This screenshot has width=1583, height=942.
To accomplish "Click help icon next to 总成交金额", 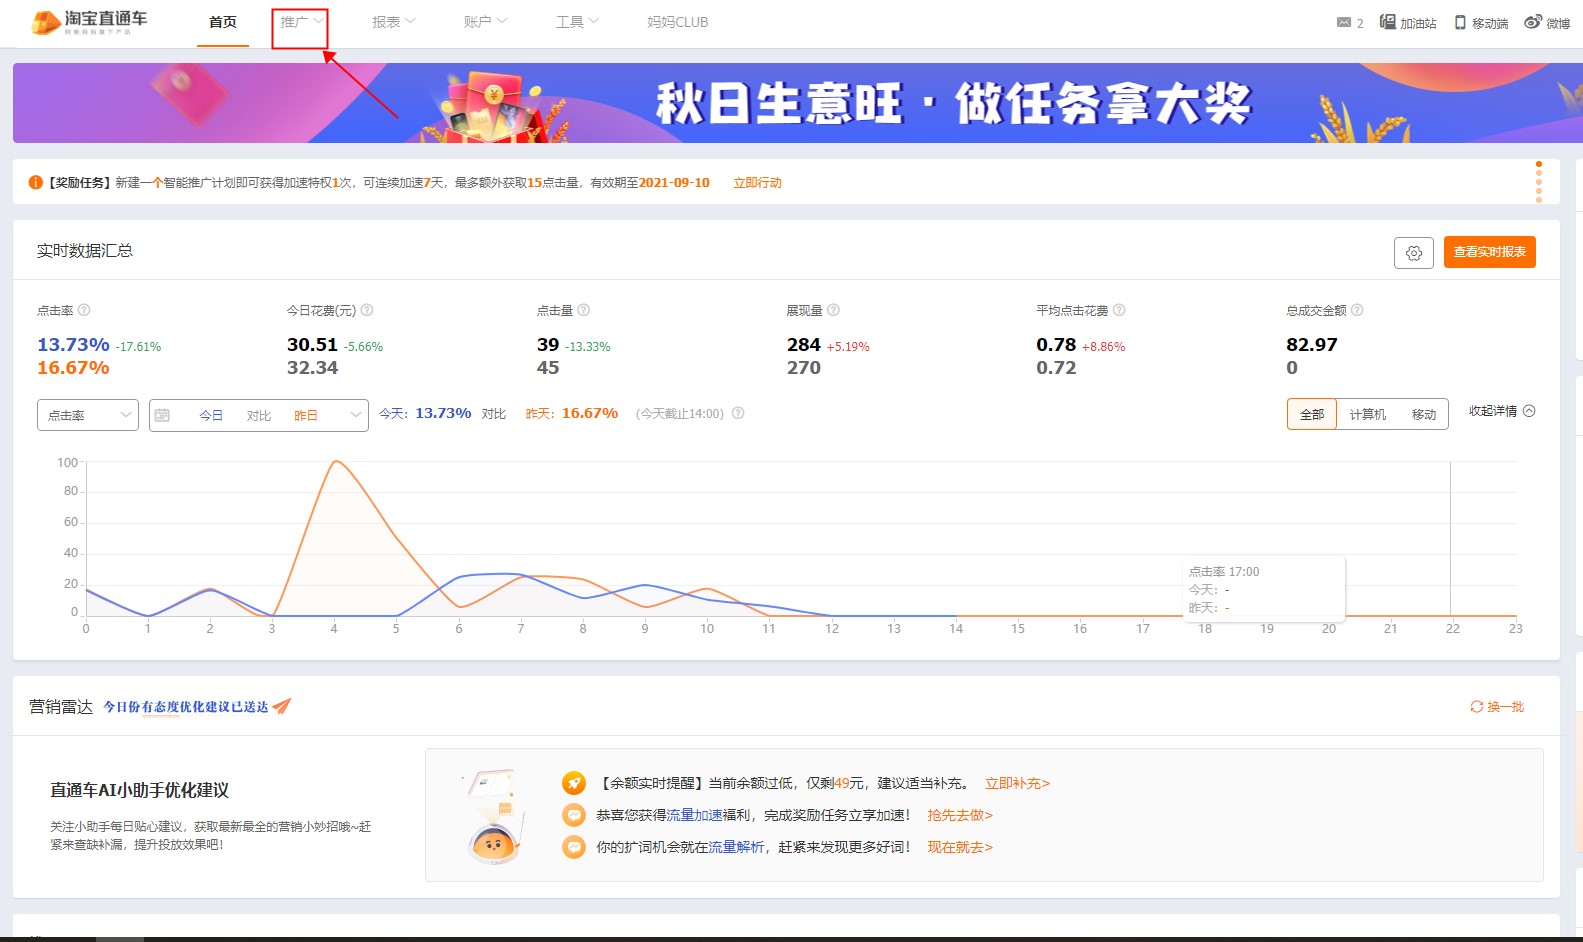I will point(1357,310).
